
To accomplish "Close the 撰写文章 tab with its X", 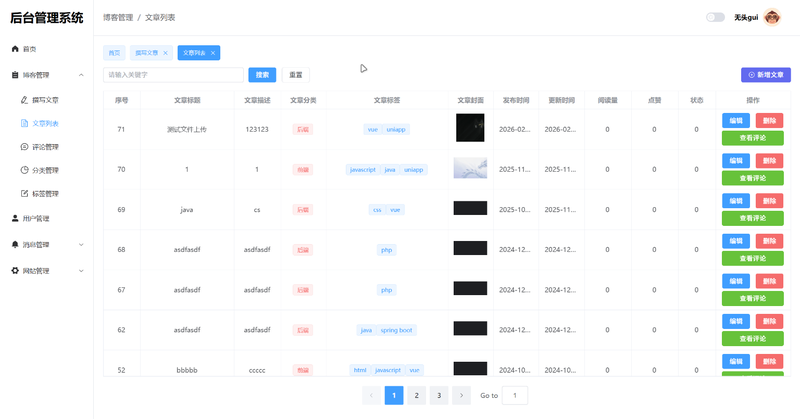I will [x=165, y=53].
